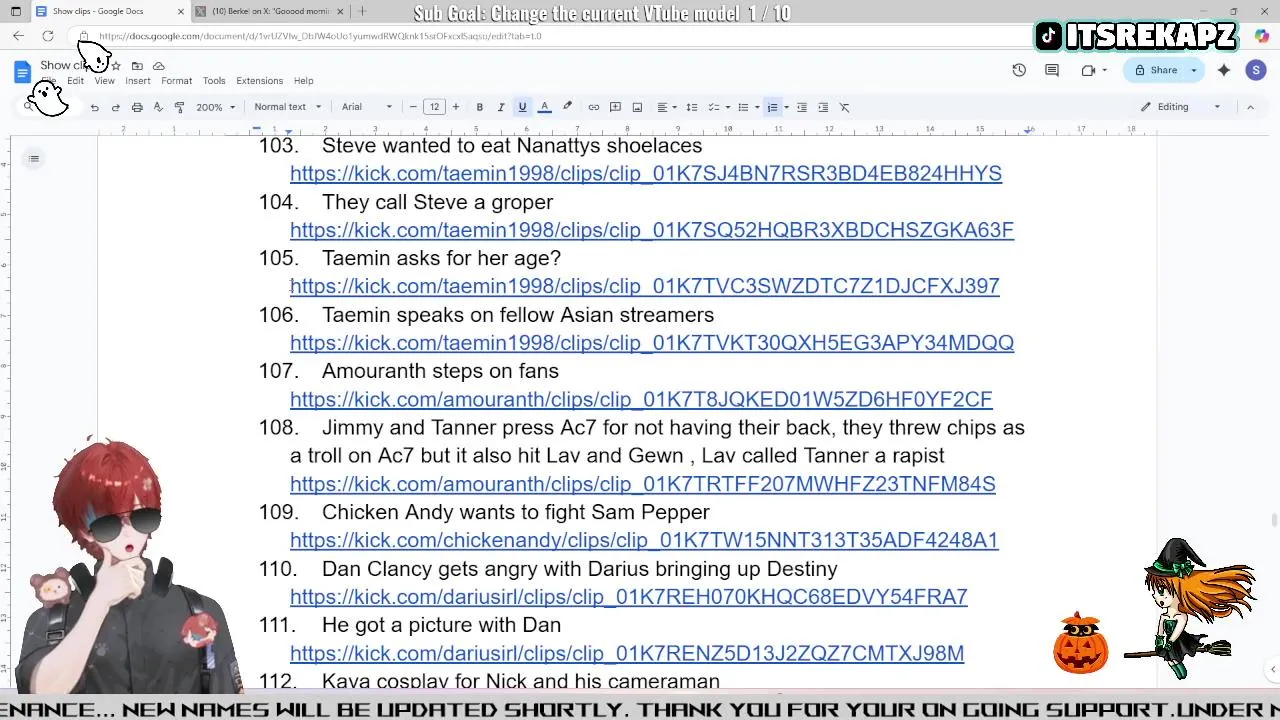Switch to the Berkel on X browser tab

coord(270,11)
